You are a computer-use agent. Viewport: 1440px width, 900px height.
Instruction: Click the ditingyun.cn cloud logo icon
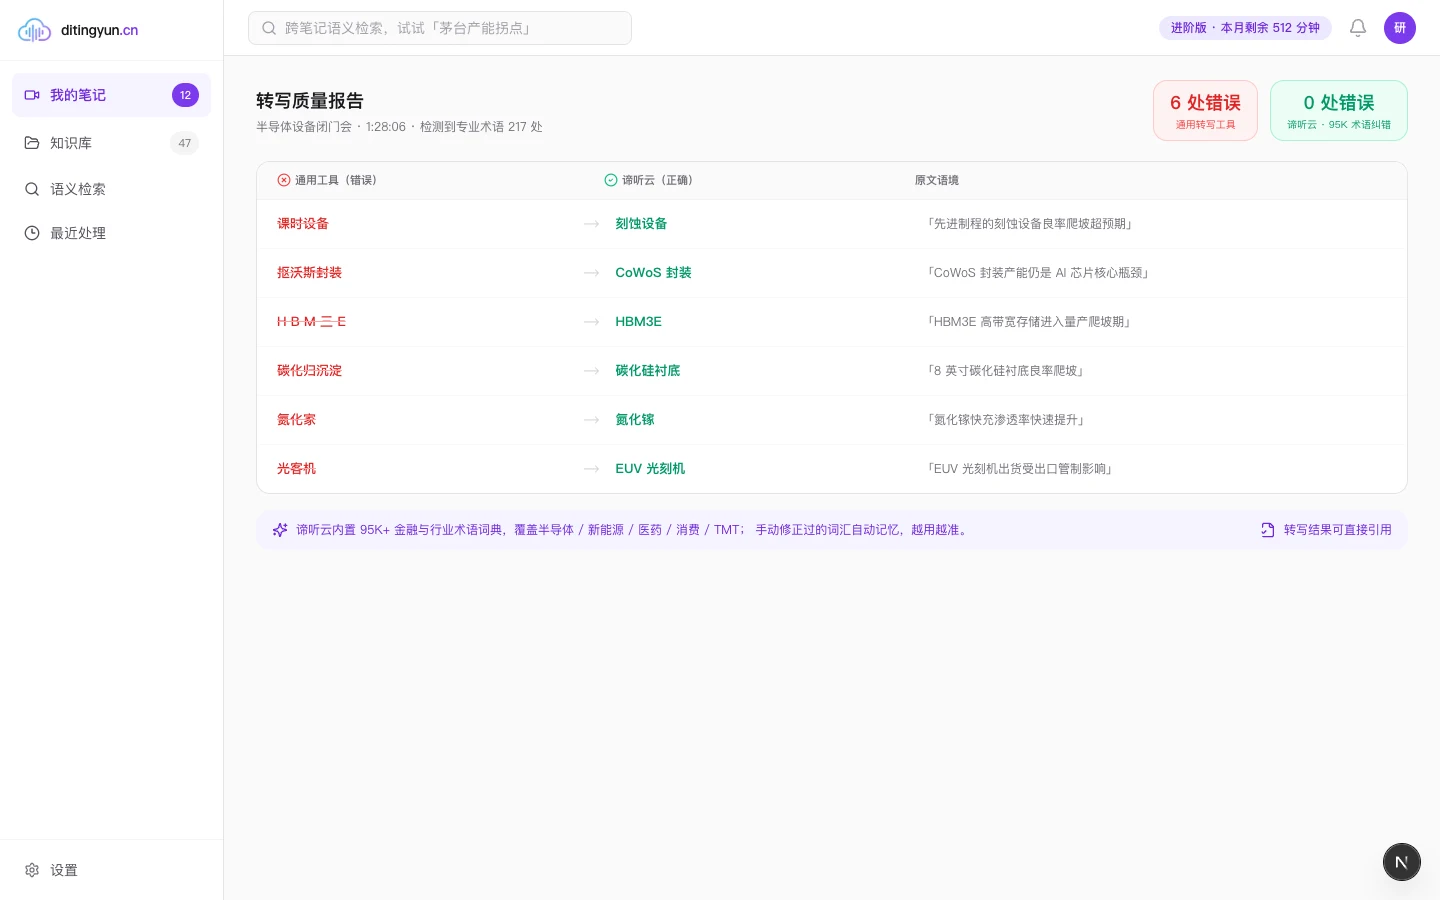tap(34, 30)
